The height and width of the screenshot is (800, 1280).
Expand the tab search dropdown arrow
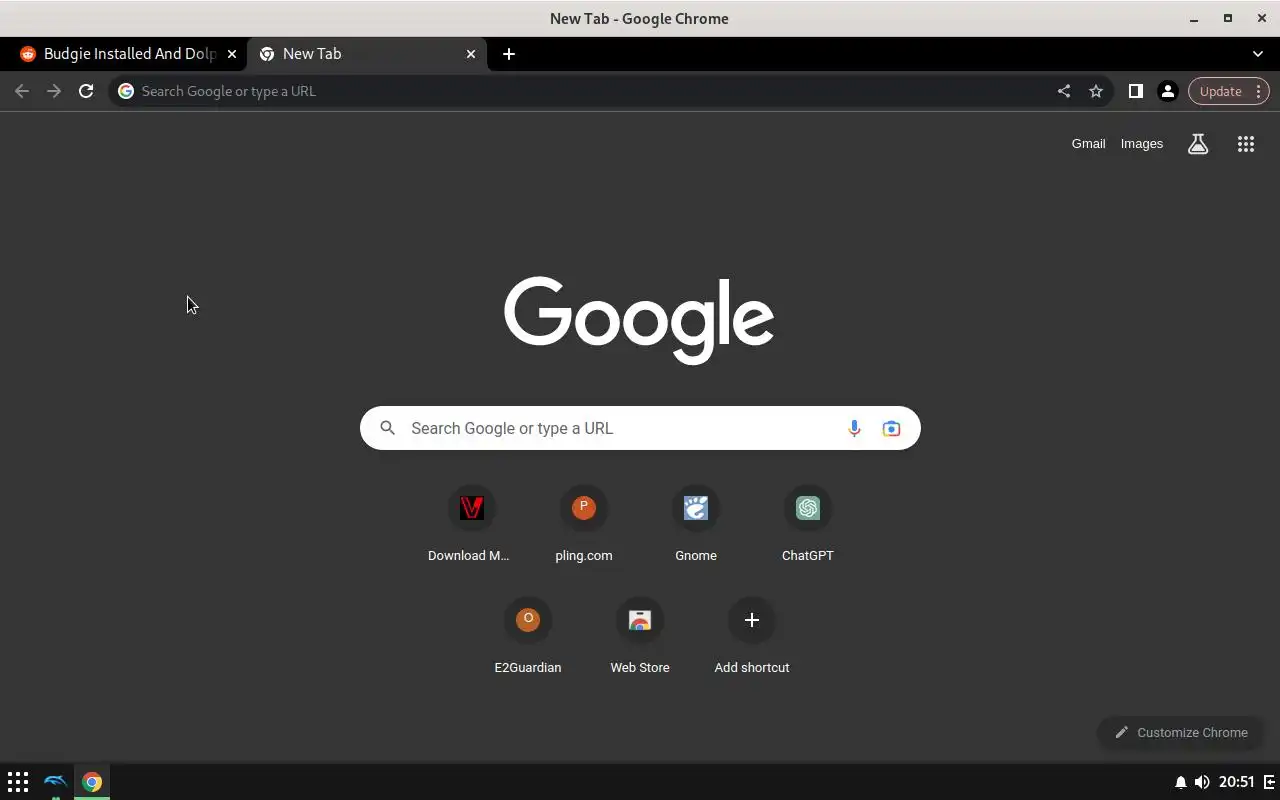(1258, 54)
